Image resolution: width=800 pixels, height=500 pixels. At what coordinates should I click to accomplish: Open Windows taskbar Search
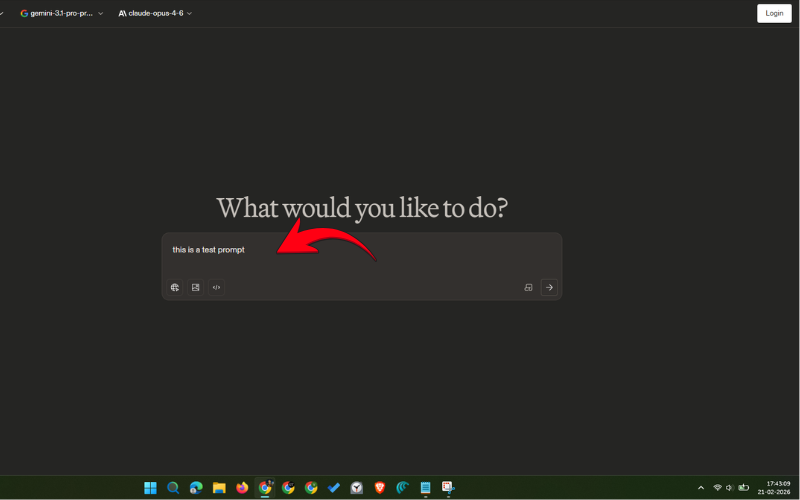tap(173, 488)
